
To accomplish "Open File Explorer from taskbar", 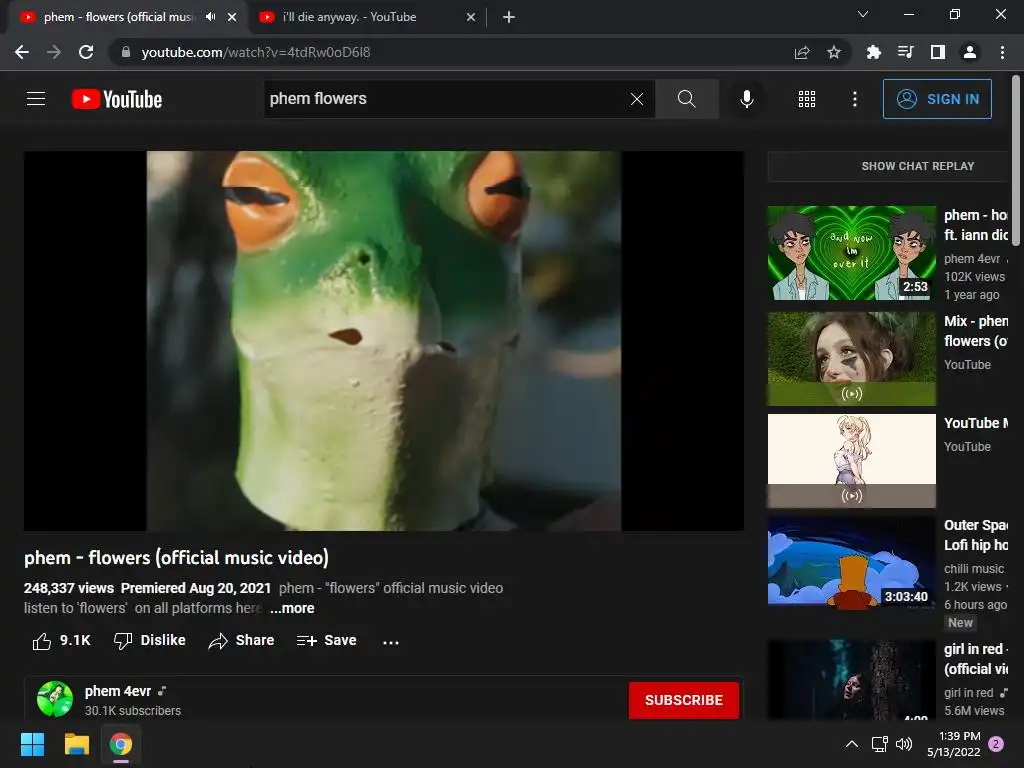I will 76,744.
